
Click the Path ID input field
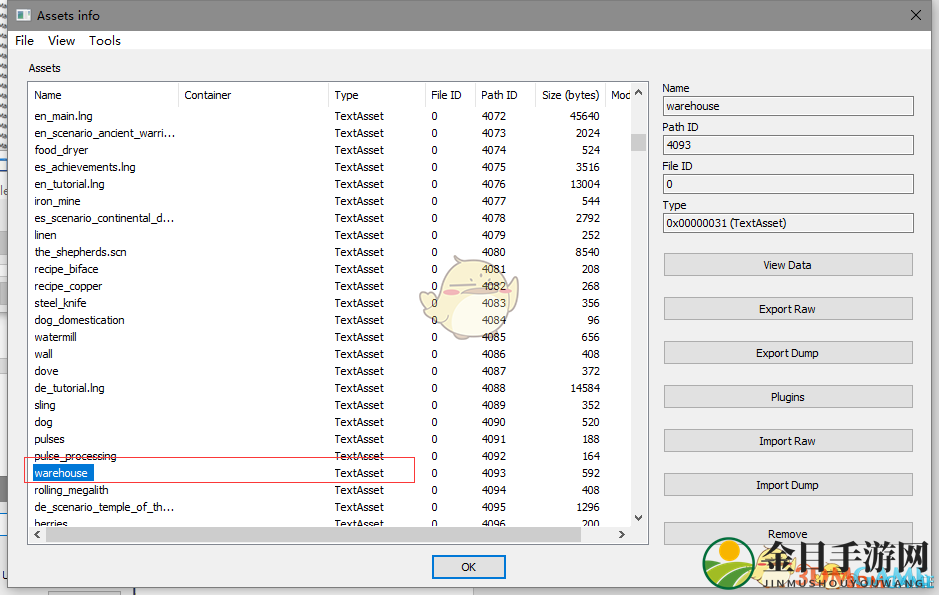coord(787,145)
